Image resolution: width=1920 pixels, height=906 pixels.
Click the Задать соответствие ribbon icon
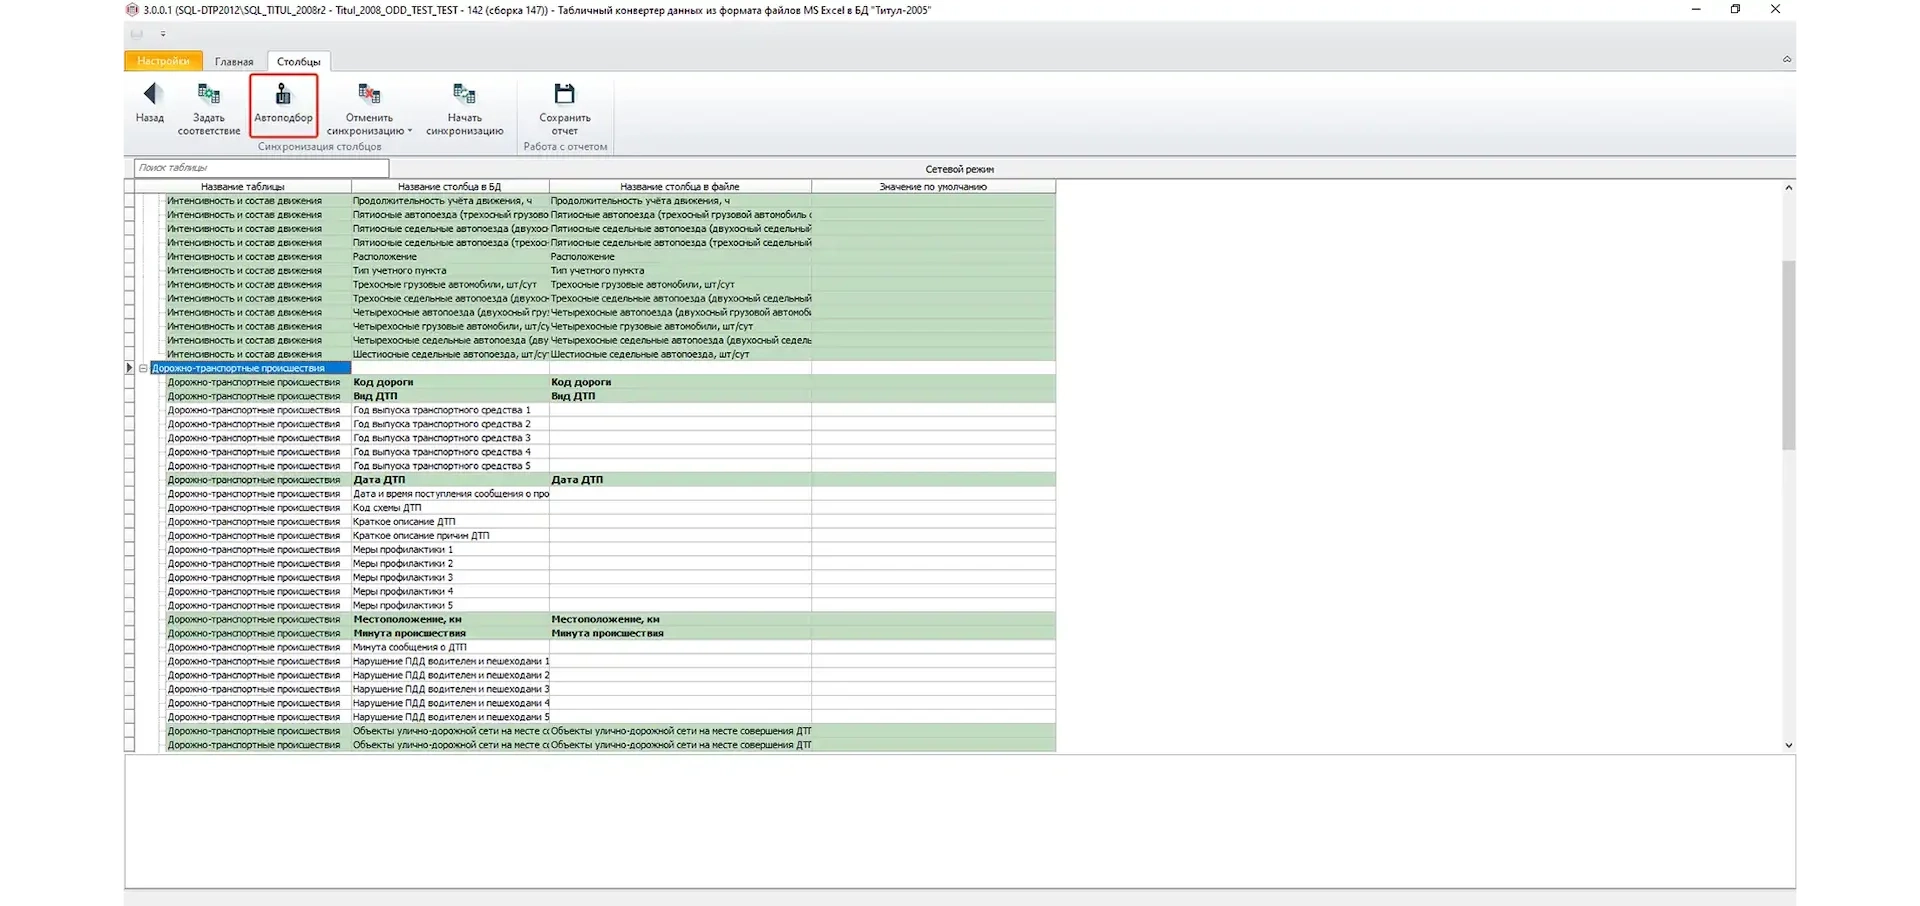click(x=208, y=95)
